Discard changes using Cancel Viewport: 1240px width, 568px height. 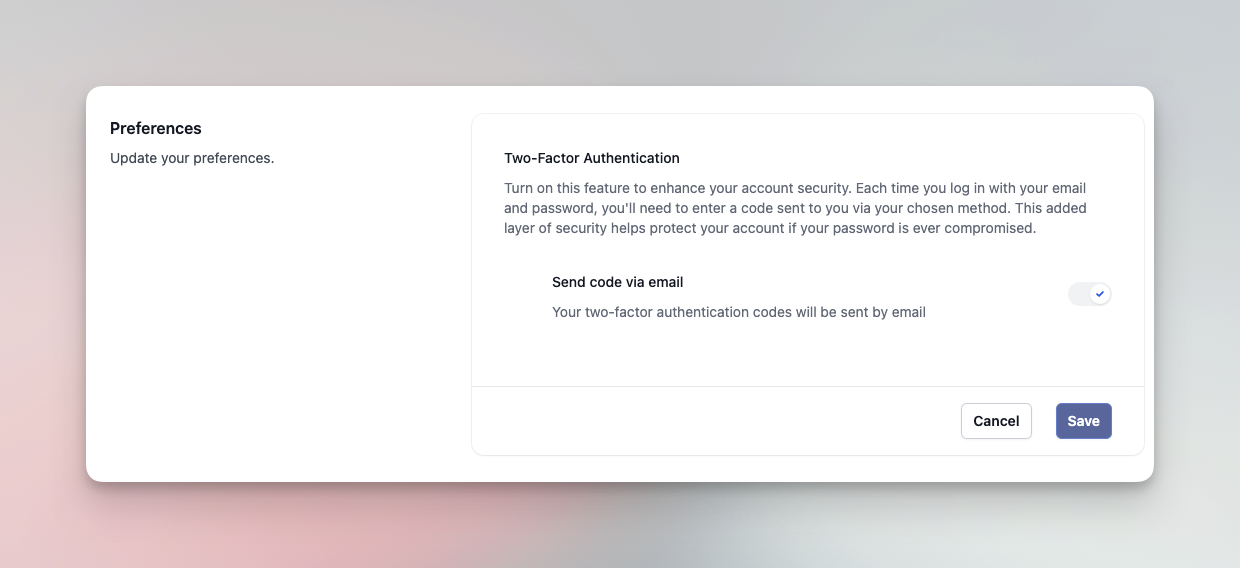(995, 421)
